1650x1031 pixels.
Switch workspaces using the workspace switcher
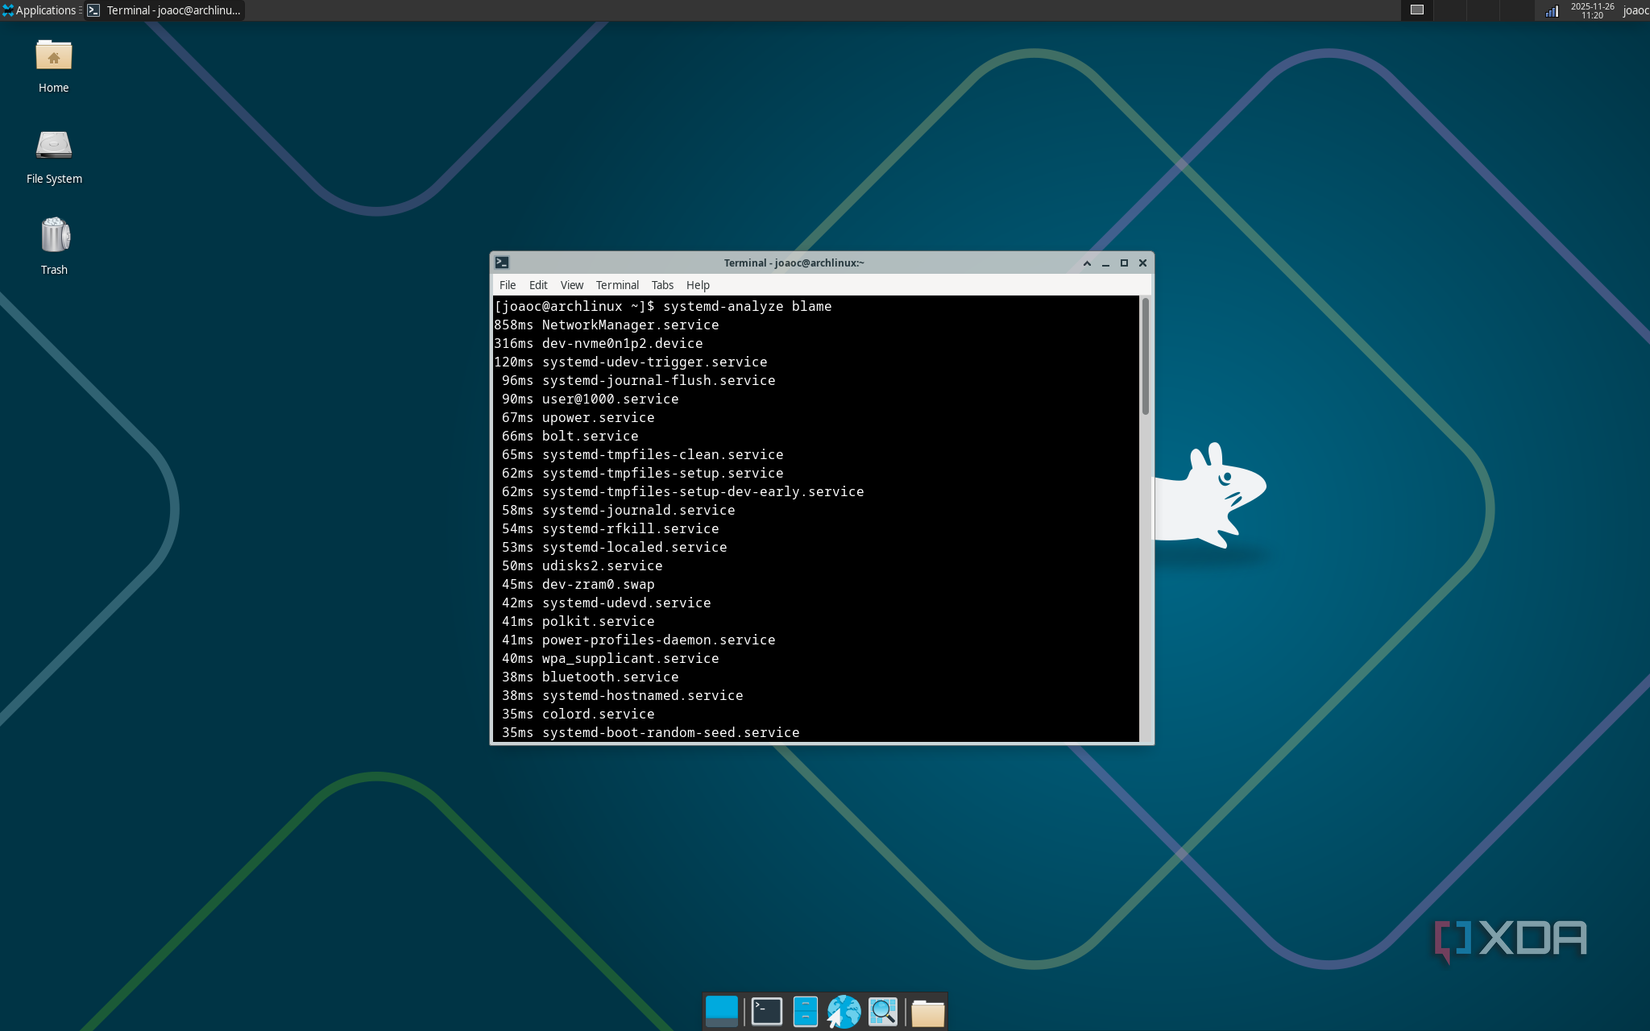tap(1417, 10)
